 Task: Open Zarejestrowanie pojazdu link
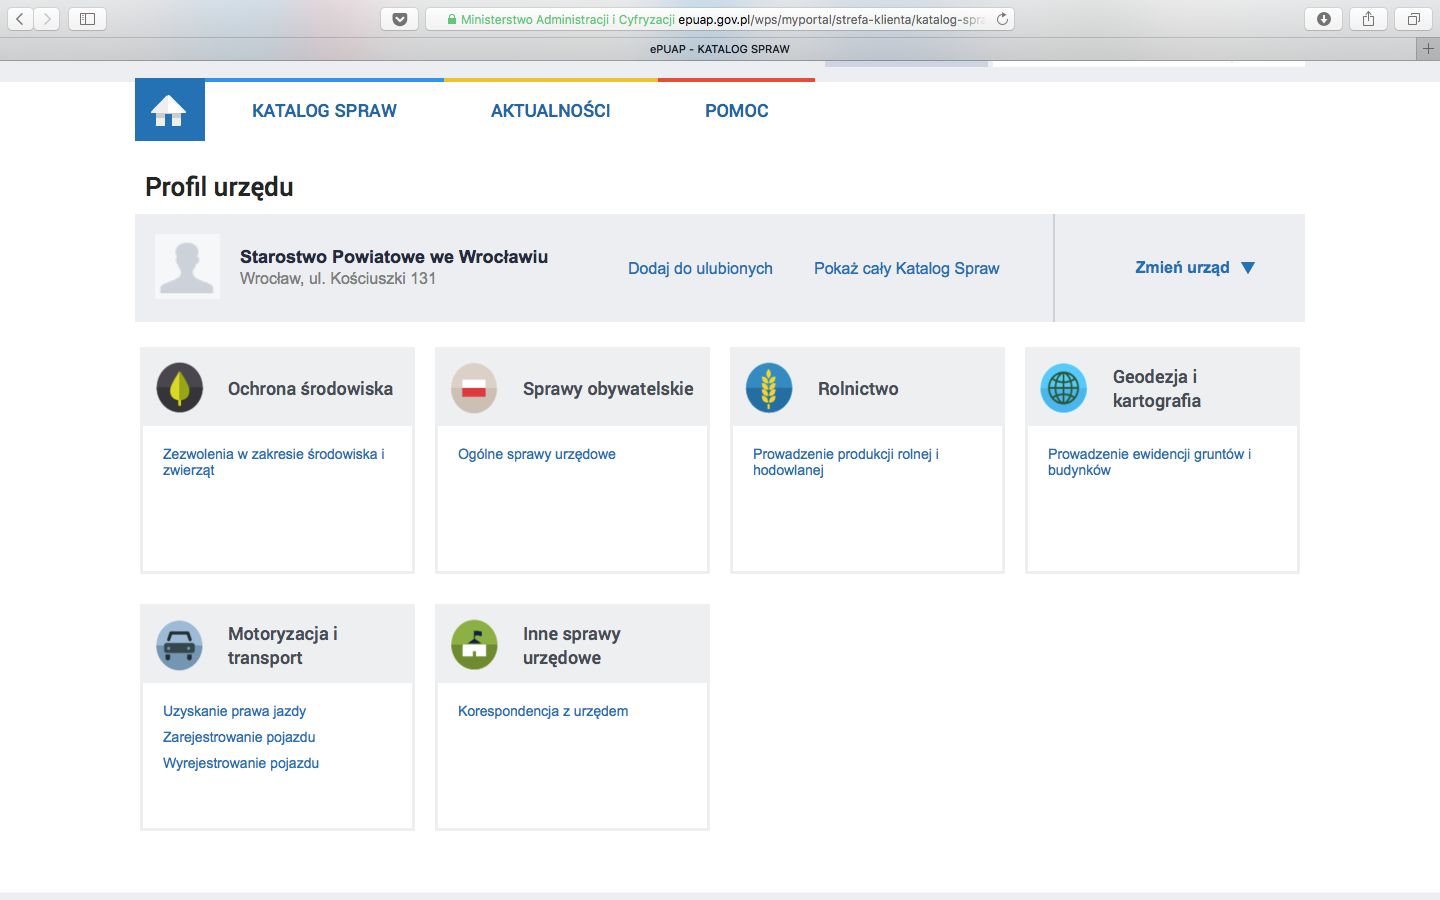coord(239,737)
